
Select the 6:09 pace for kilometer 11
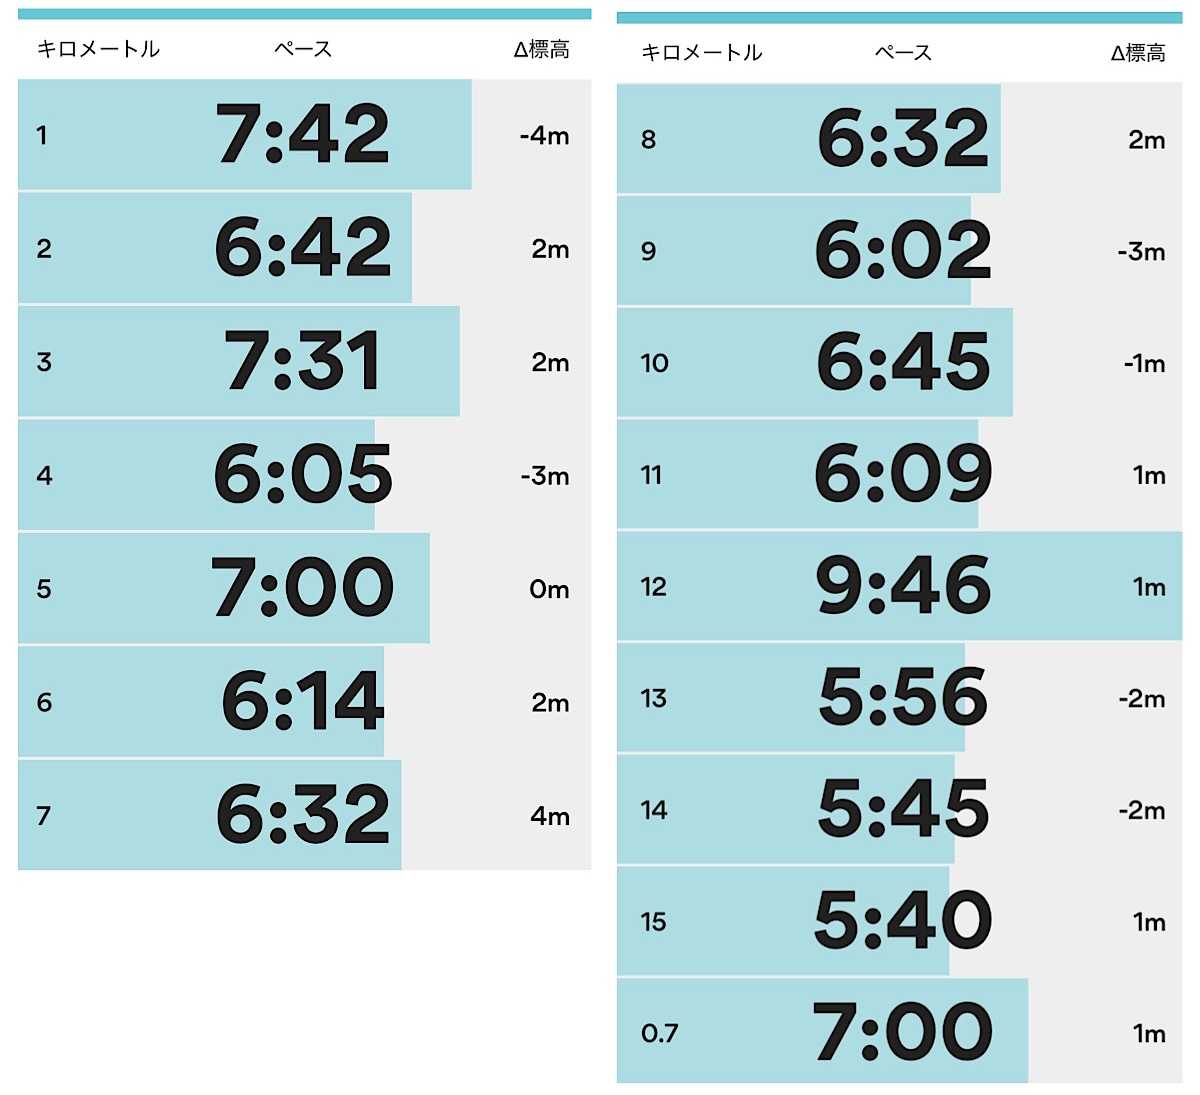tap(902, 474)
